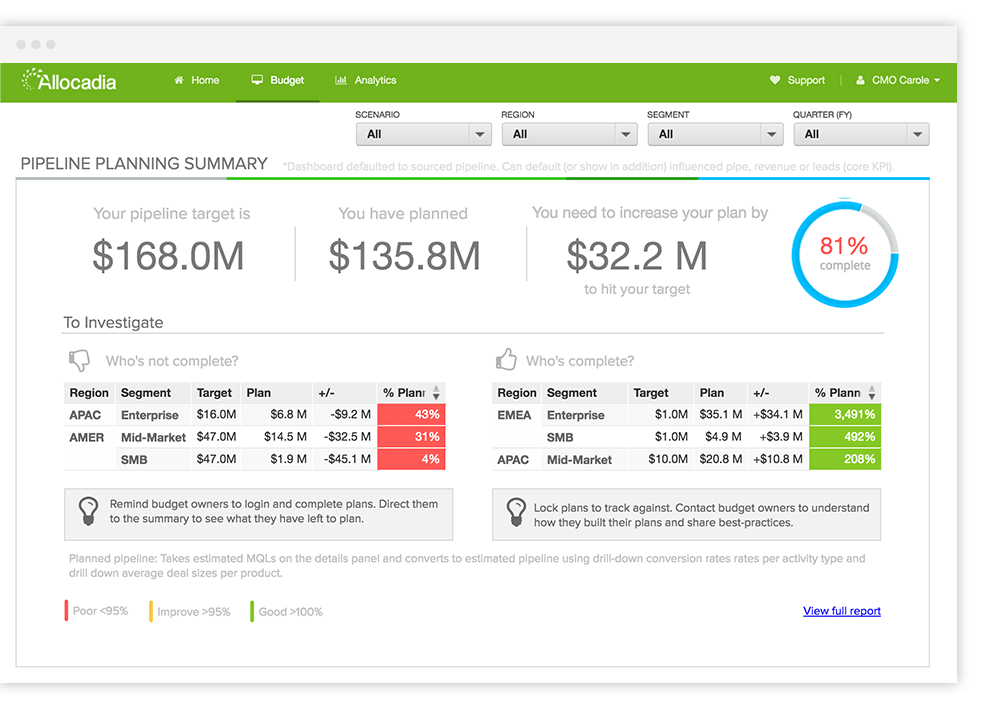This screenshot has height=712, width=1000.
Task: Click the green 492% cell
Action: [x=845, y=436]
